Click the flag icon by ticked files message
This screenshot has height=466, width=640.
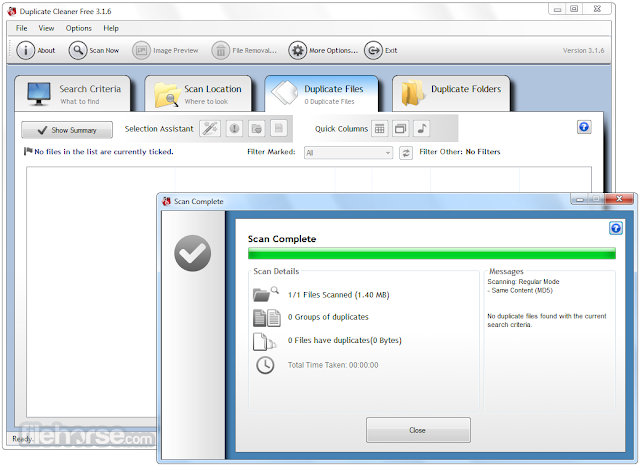28,151
